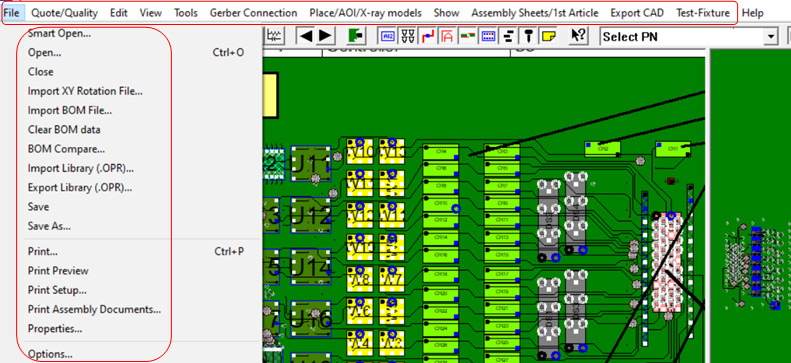Open the Select PN dropdown arrow

point(770,36)
